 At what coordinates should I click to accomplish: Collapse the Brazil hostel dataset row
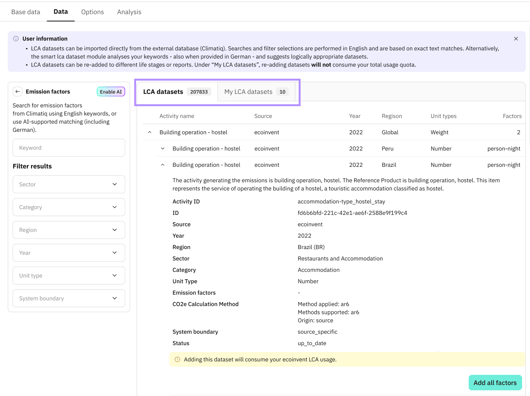pos(163,165)
